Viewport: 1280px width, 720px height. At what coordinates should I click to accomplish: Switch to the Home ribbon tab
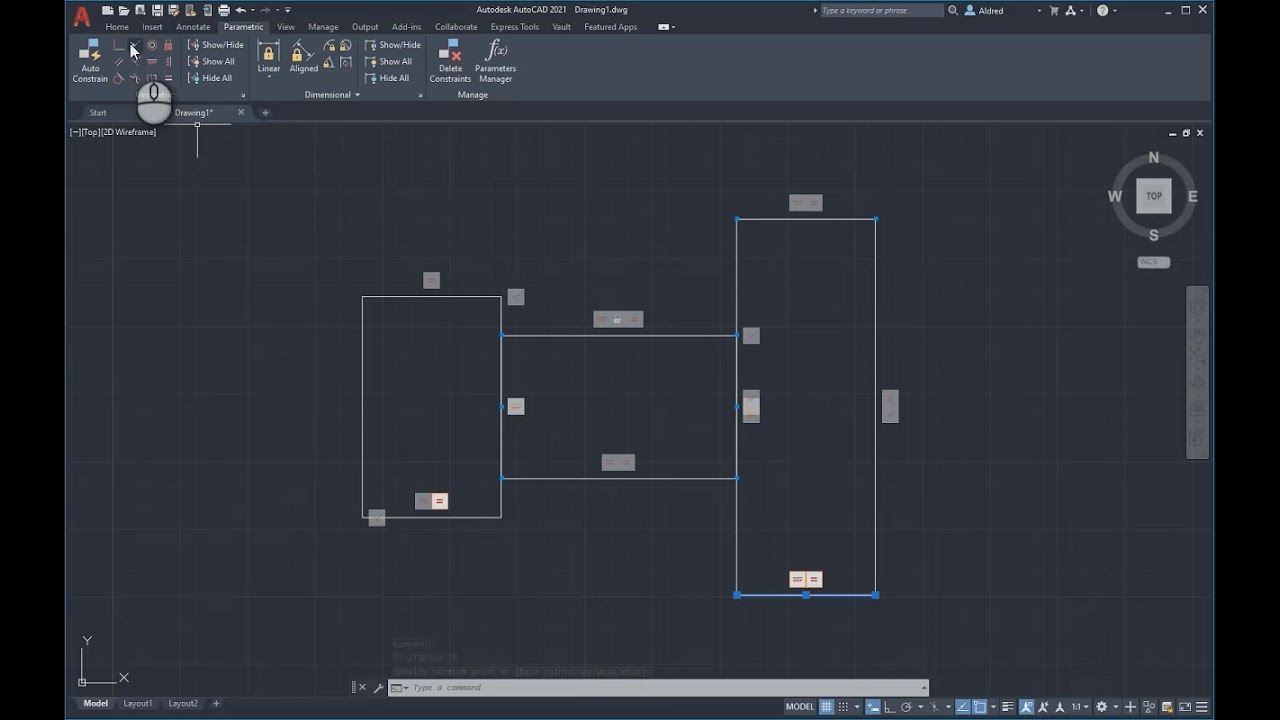(117, 27)
